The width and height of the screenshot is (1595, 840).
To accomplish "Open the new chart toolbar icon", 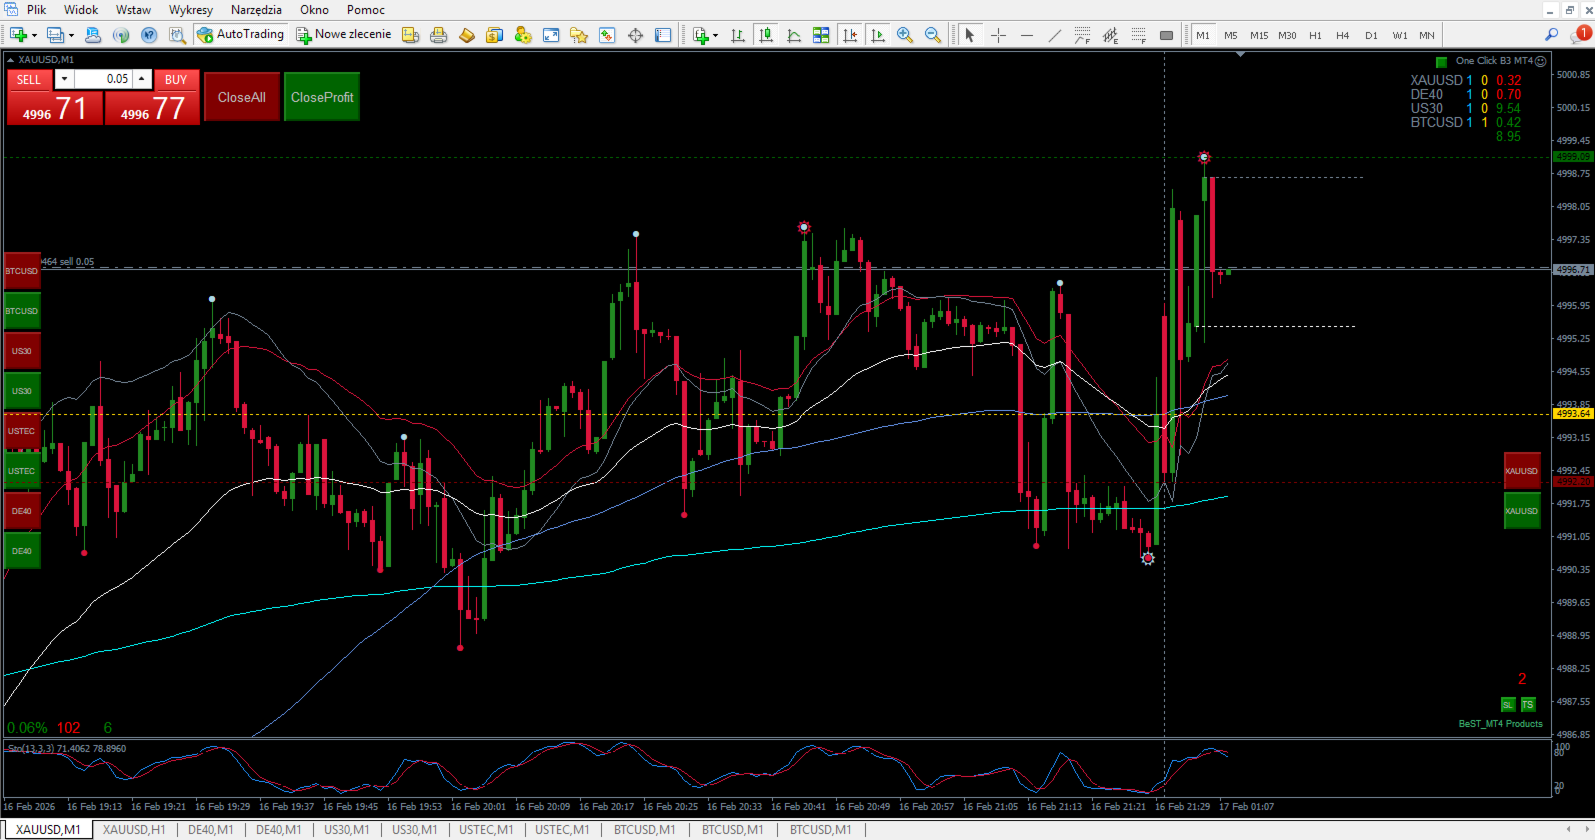I will [18, 35].
